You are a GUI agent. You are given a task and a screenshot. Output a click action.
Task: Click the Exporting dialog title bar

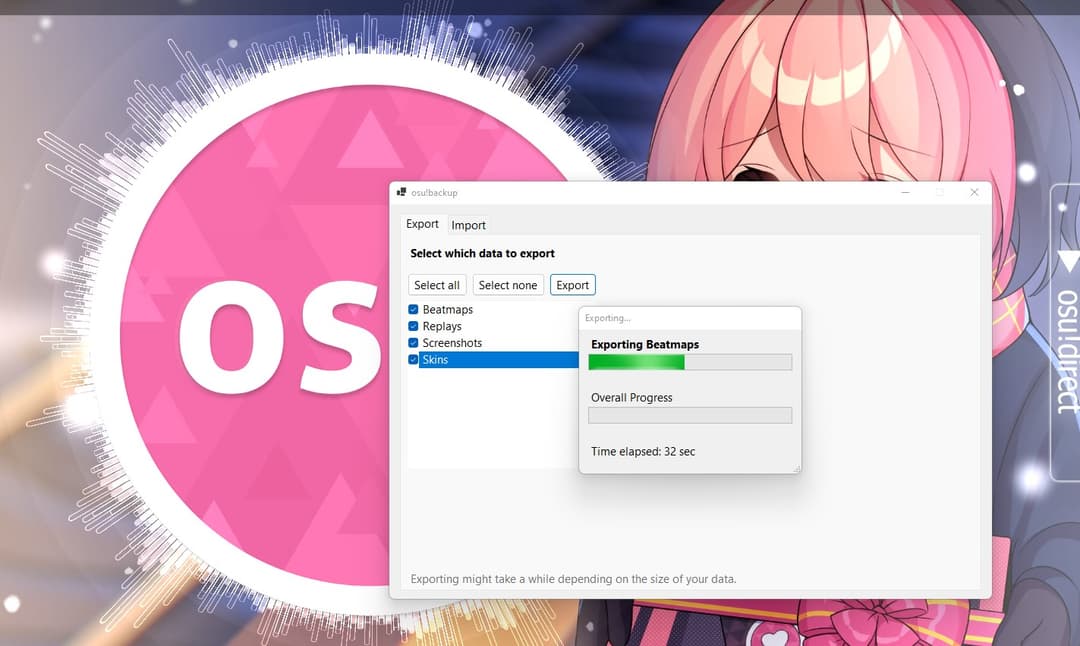point(690,317)
